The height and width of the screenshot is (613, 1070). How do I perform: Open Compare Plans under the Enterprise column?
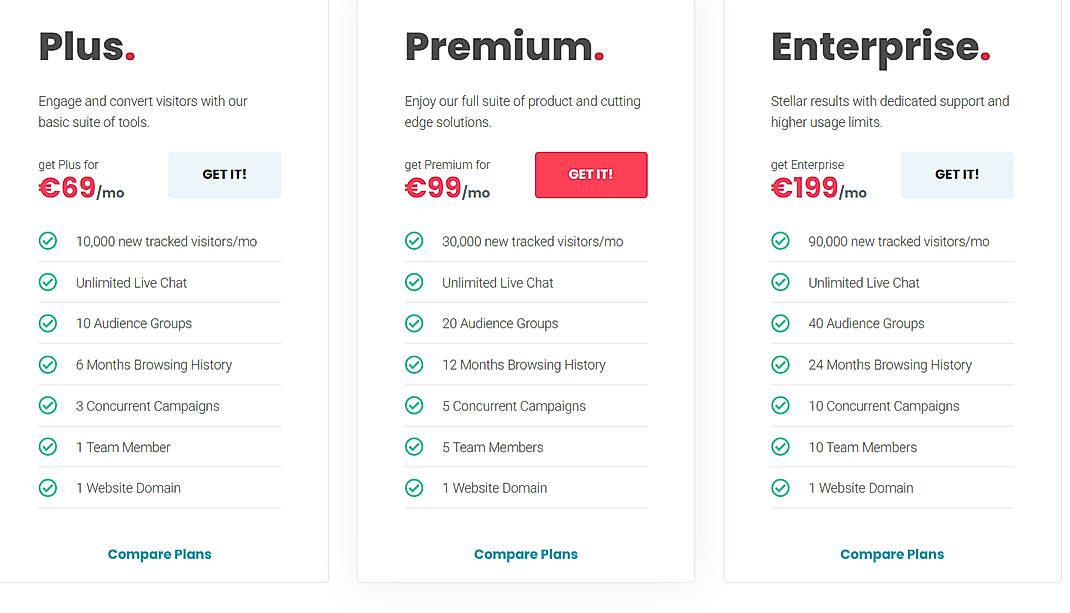tap(891, 554)
